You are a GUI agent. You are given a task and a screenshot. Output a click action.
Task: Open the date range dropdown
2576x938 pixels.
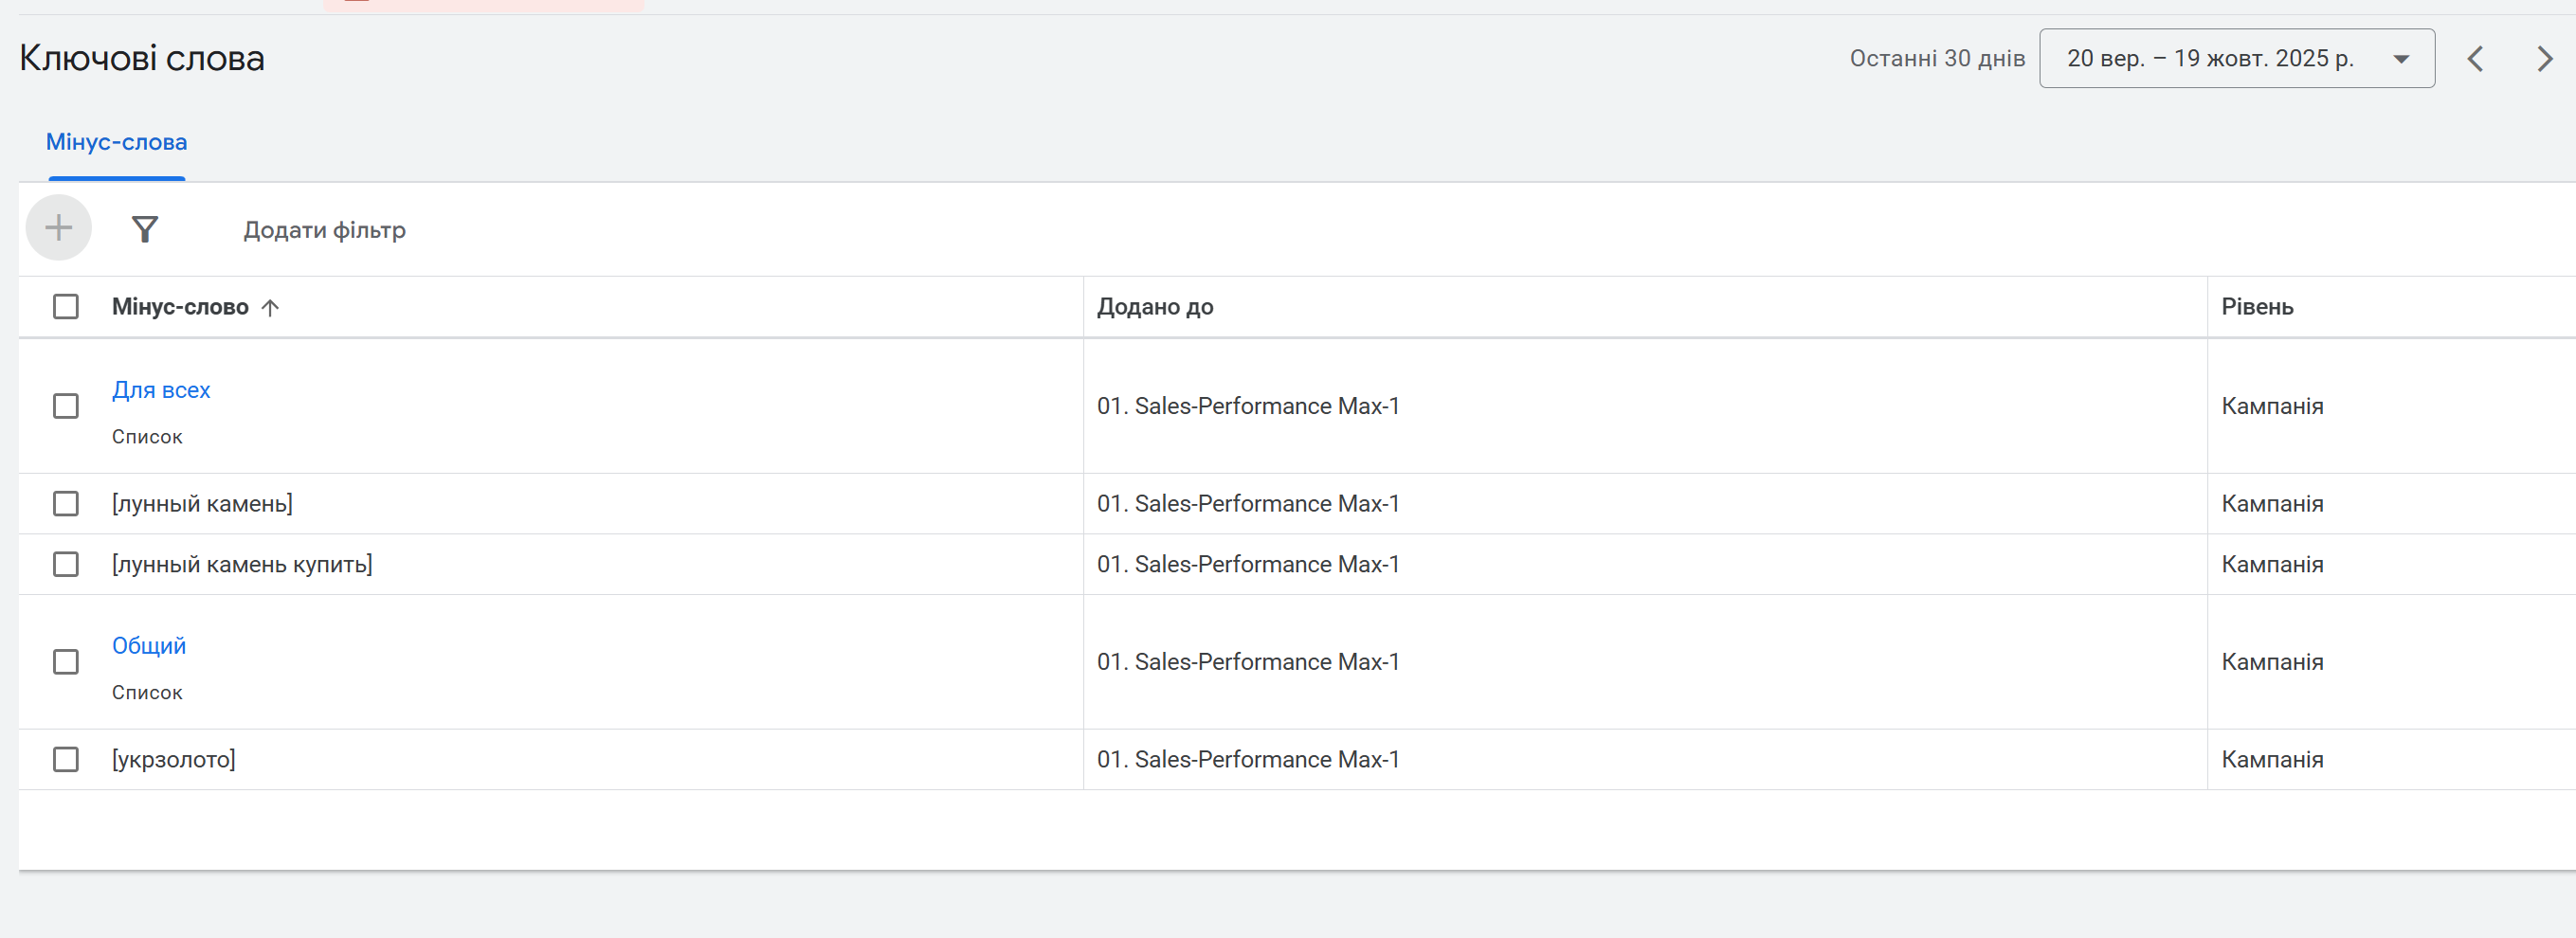[2236, 59]
